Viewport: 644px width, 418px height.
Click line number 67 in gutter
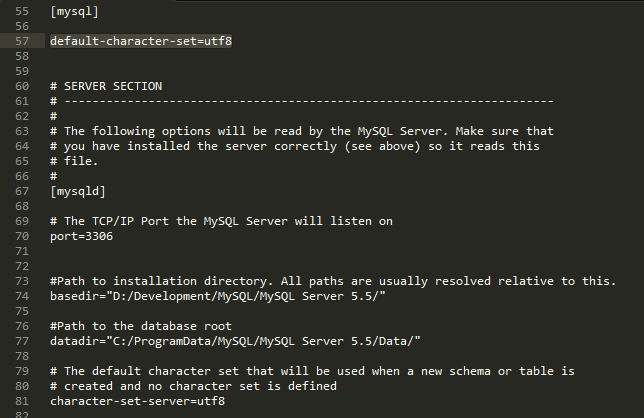pos(22,190)
